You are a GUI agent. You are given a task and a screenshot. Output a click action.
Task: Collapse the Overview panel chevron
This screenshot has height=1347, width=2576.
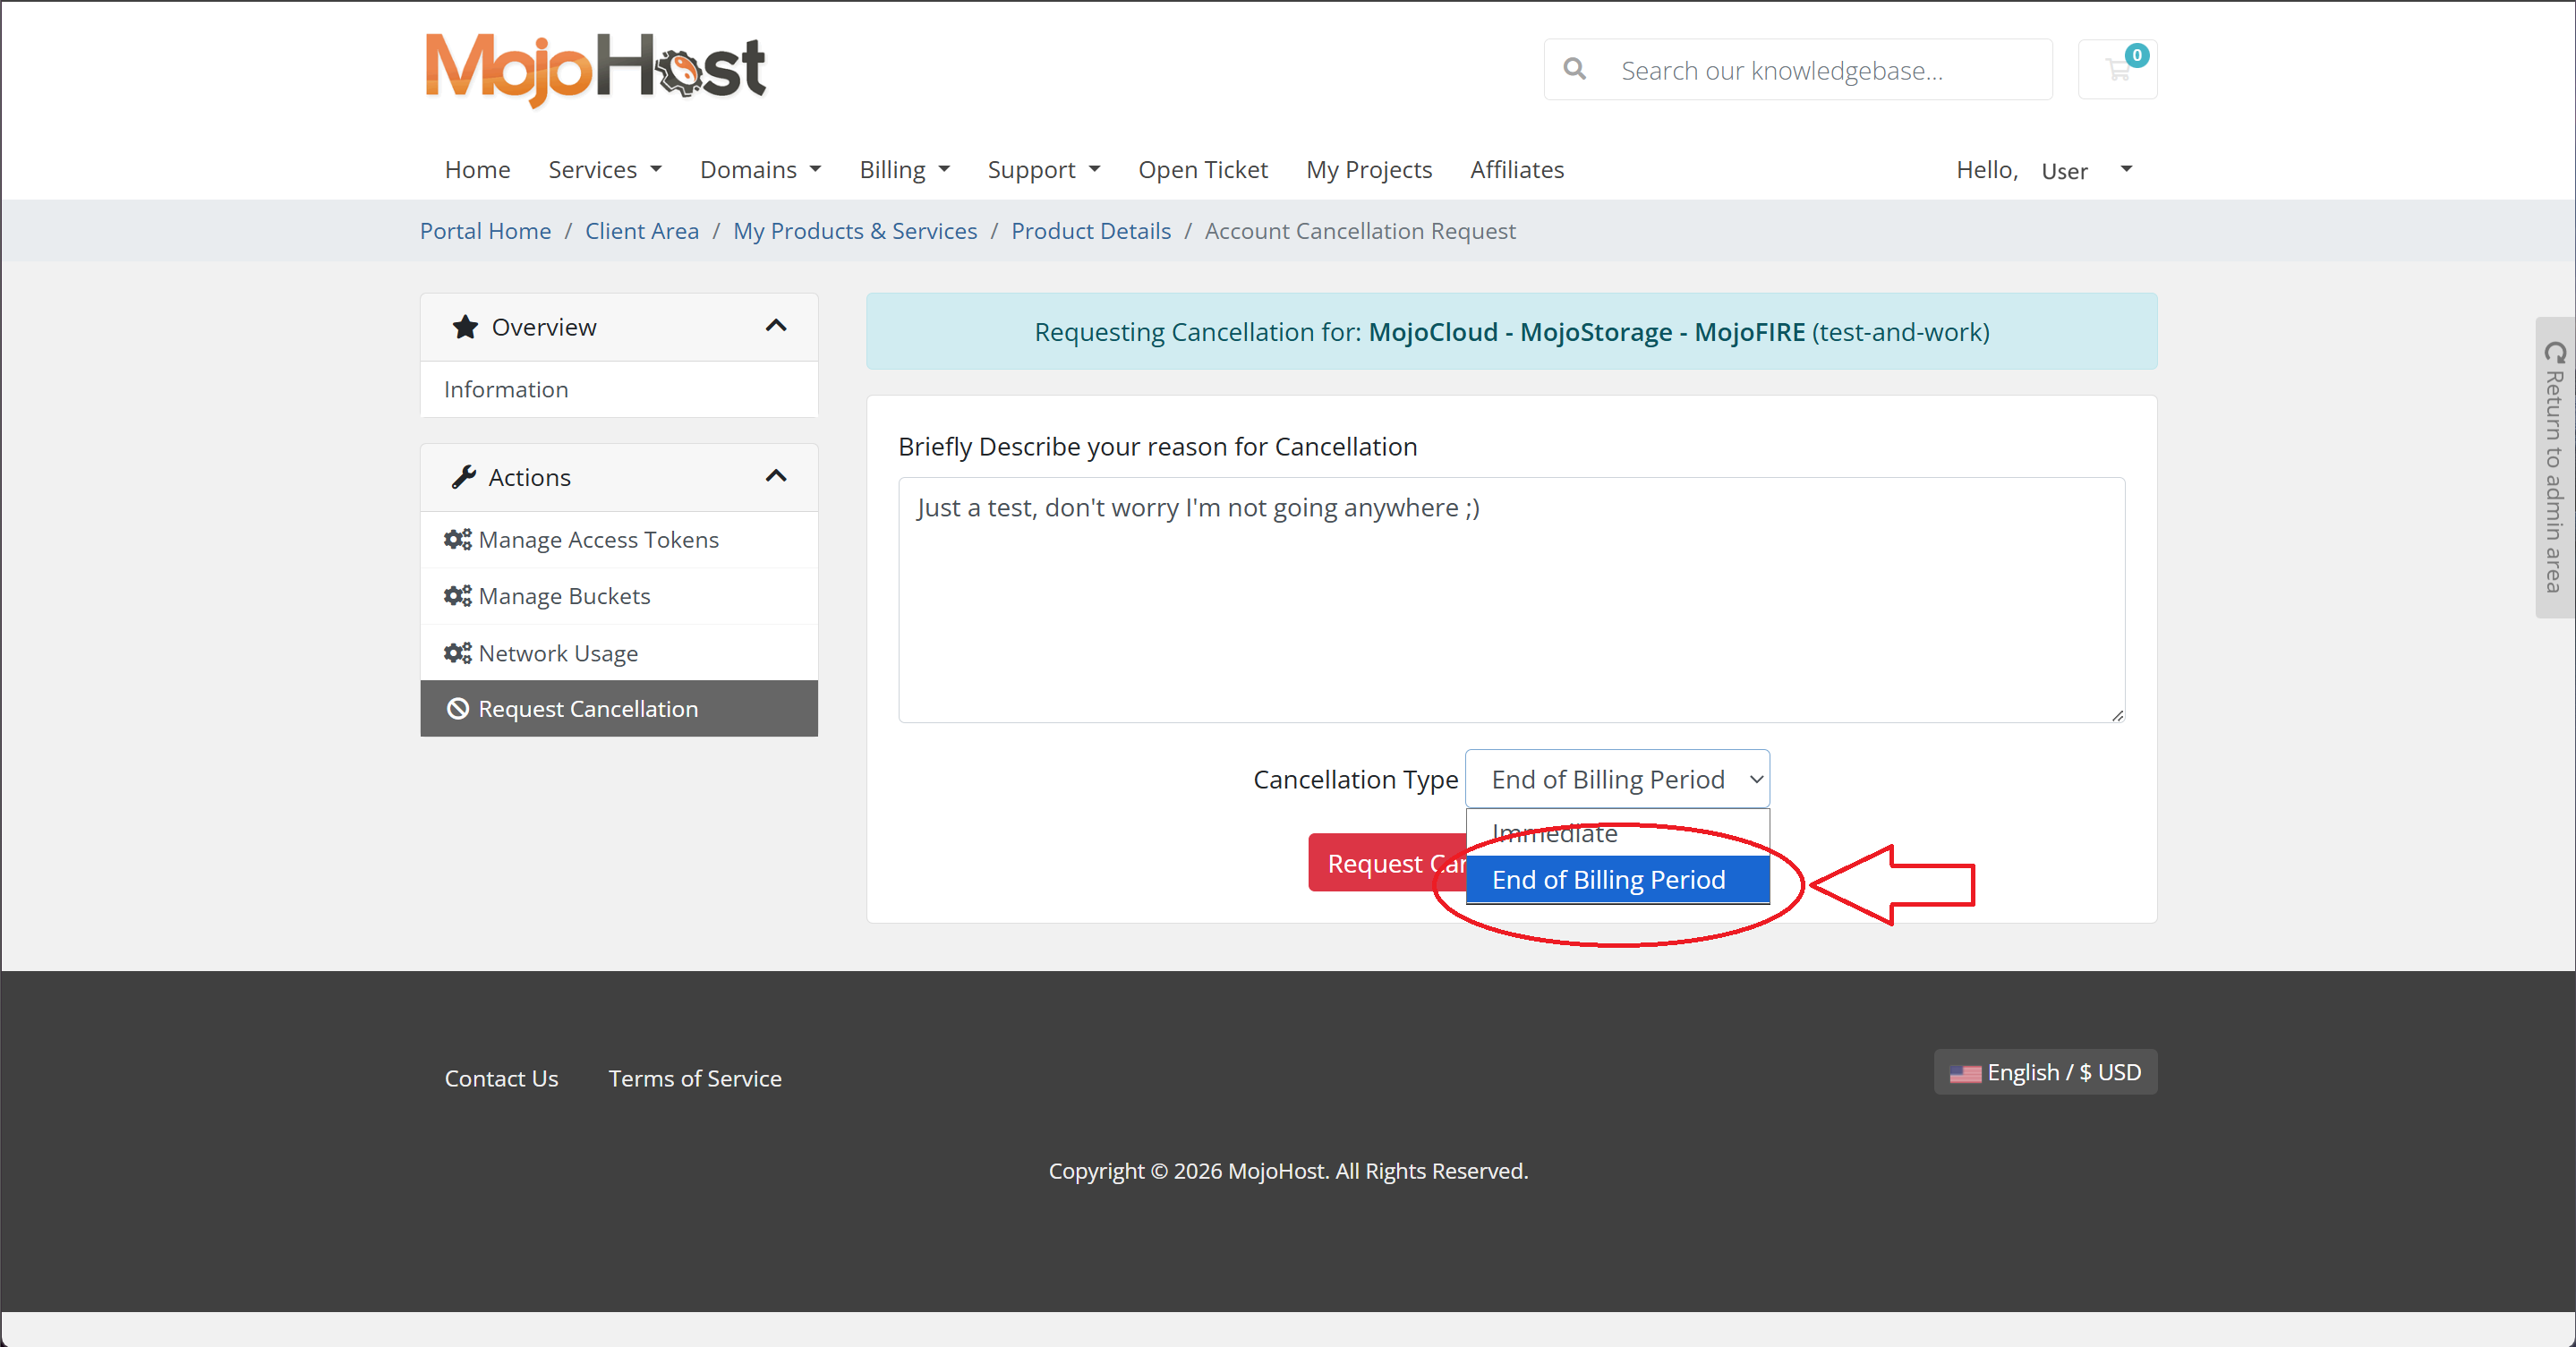point(776,326)
